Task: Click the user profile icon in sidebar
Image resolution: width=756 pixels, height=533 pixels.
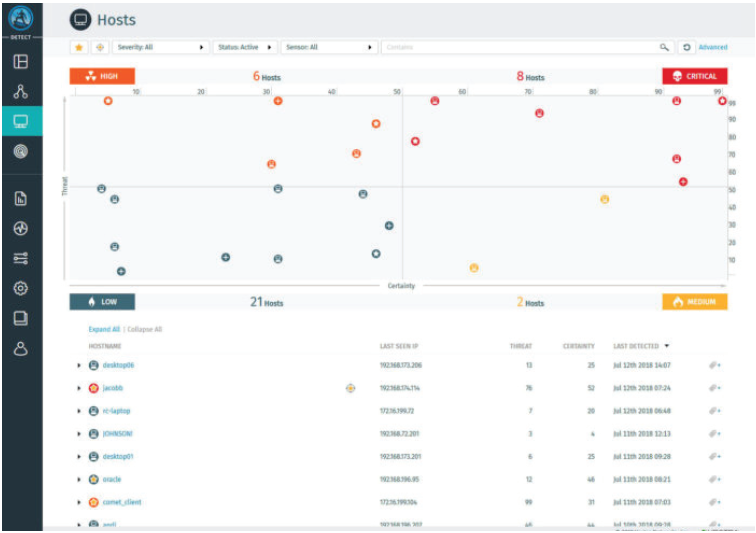Action: (20, 349)
